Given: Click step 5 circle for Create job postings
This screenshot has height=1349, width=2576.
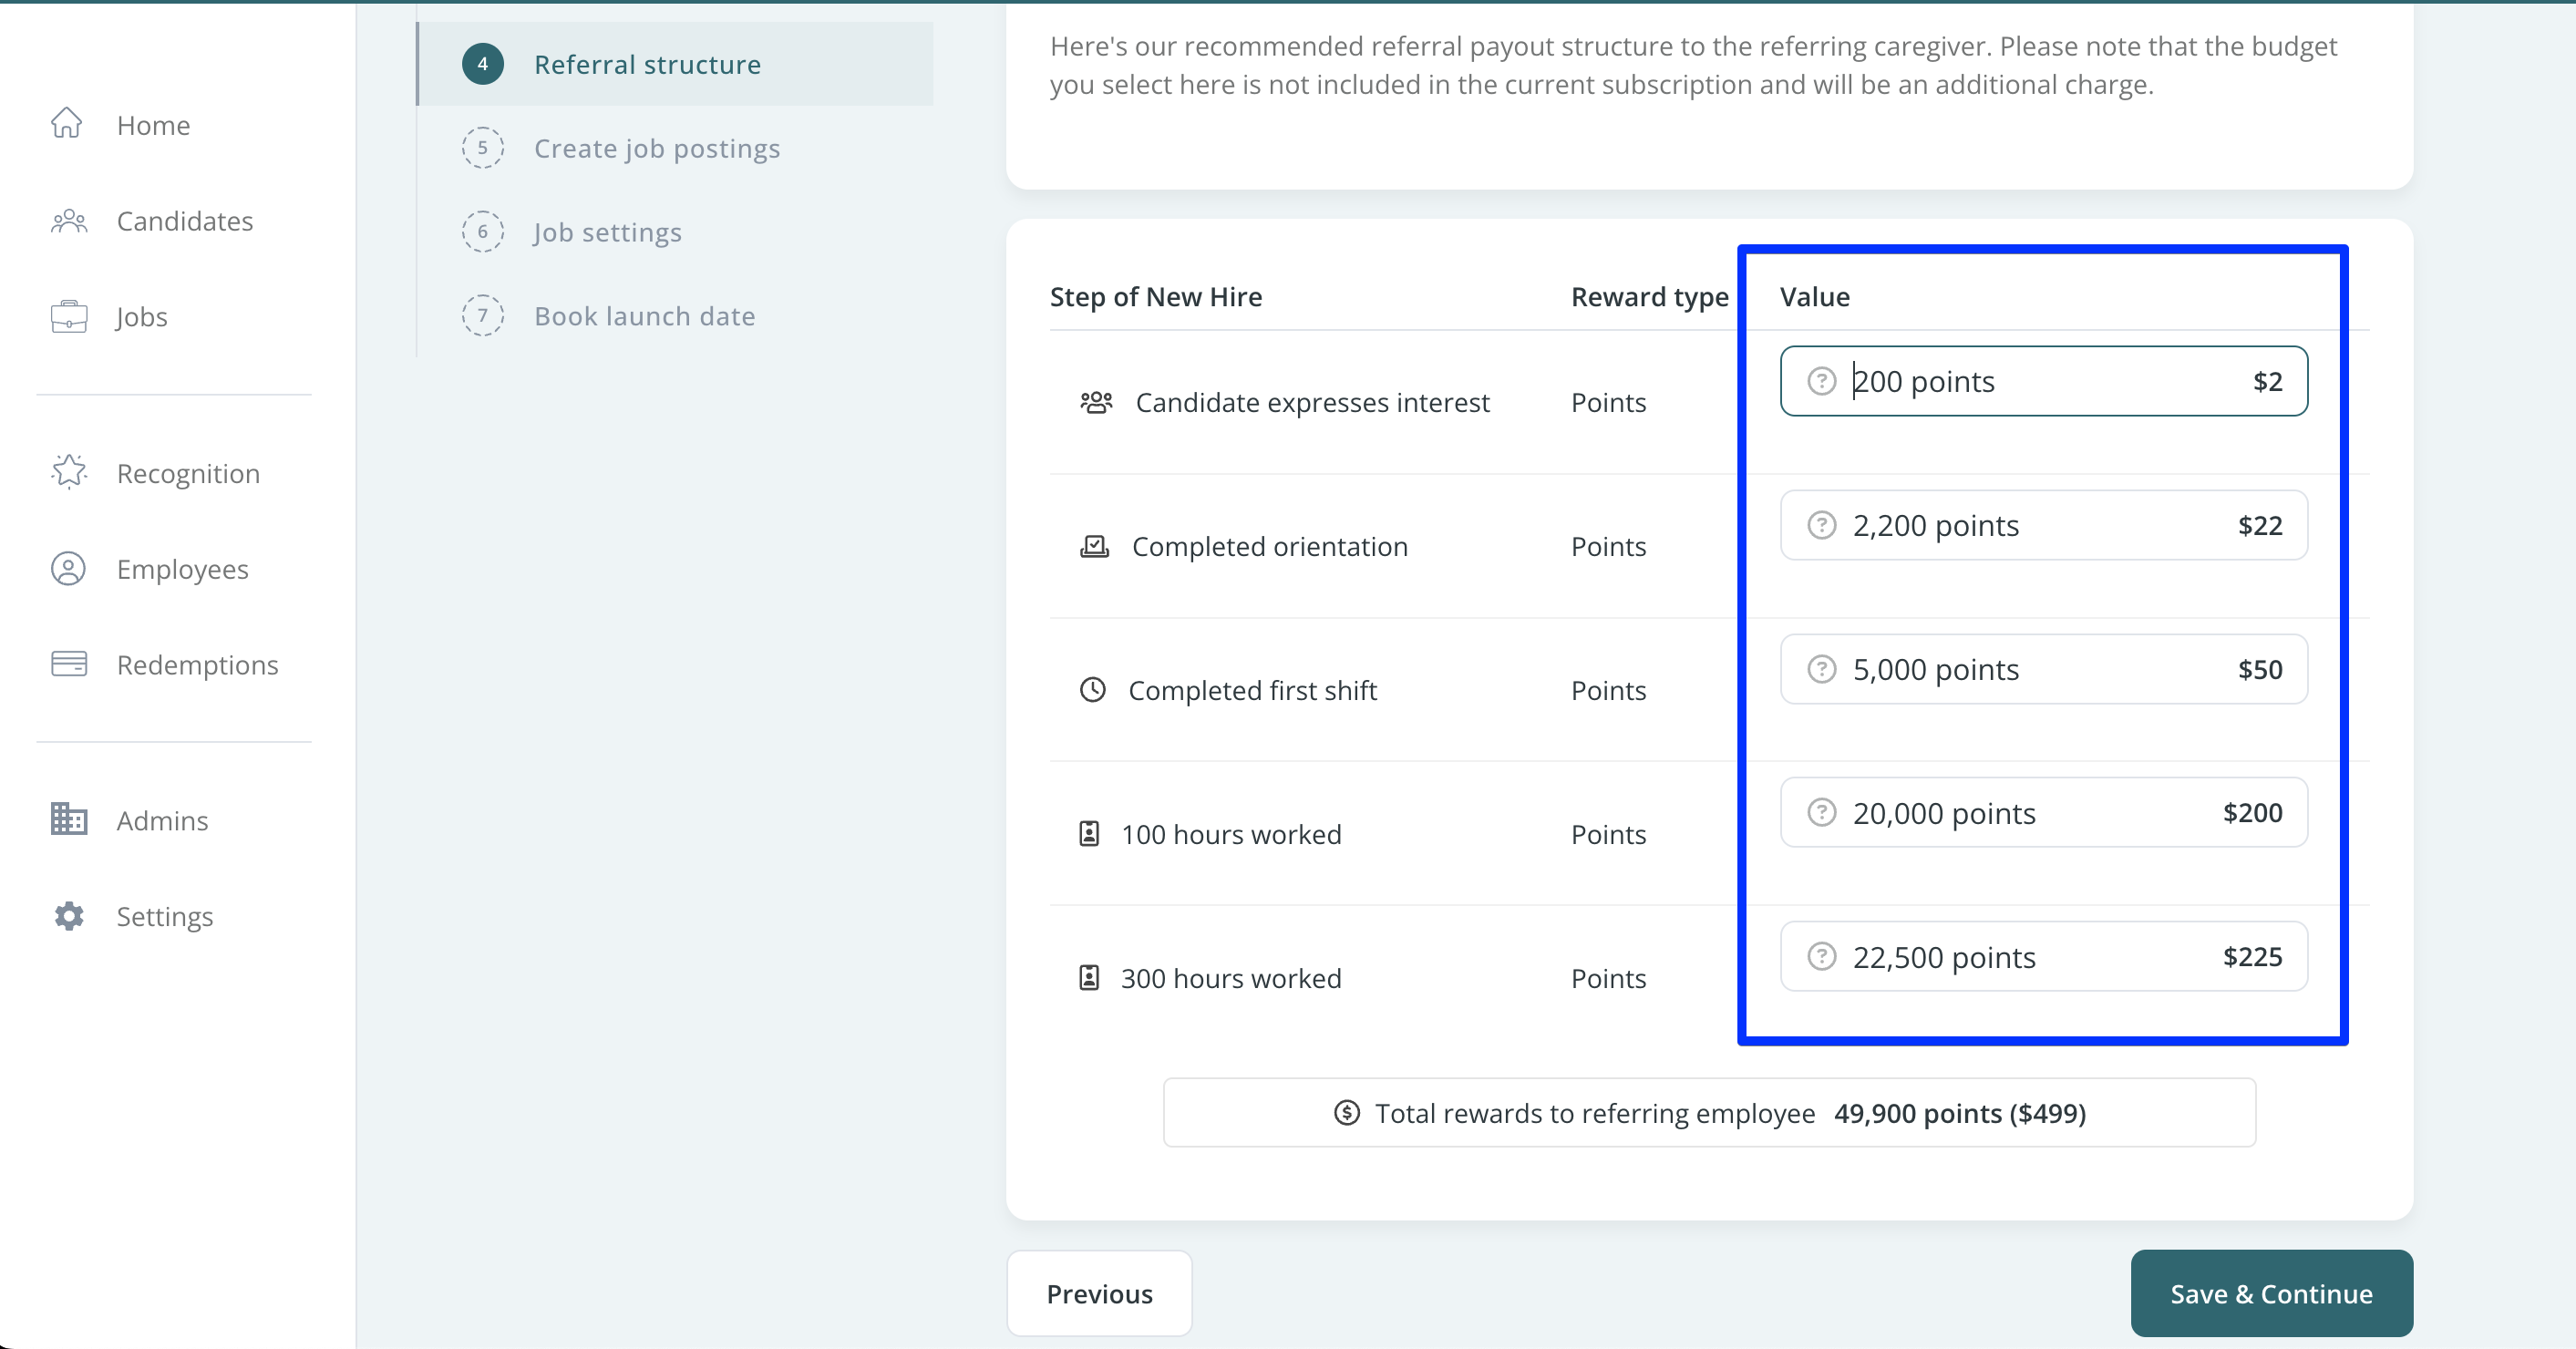Looking at the screenshot, I should [483, 148].
